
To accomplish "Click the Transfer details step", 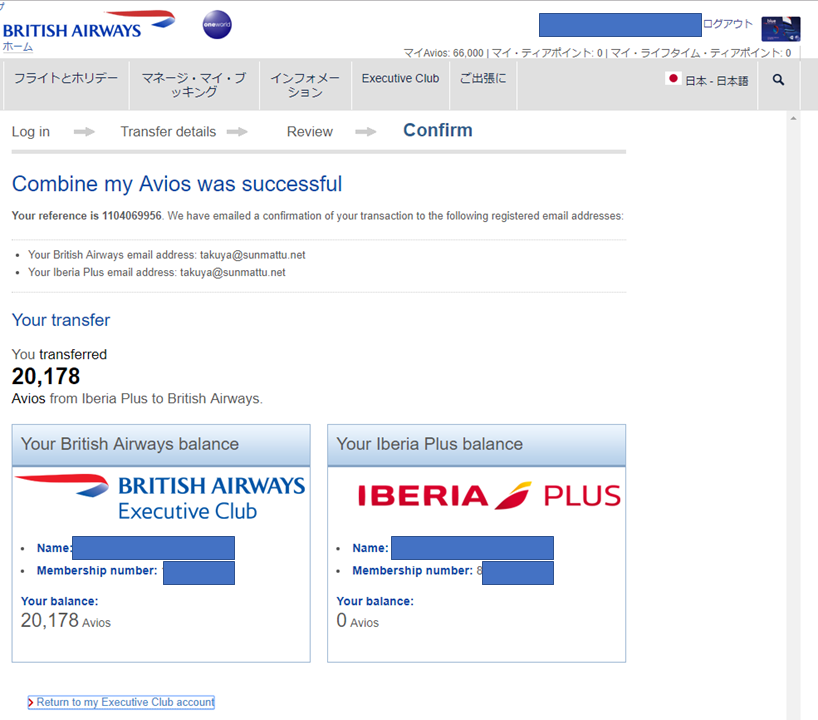I will point(168,132).
